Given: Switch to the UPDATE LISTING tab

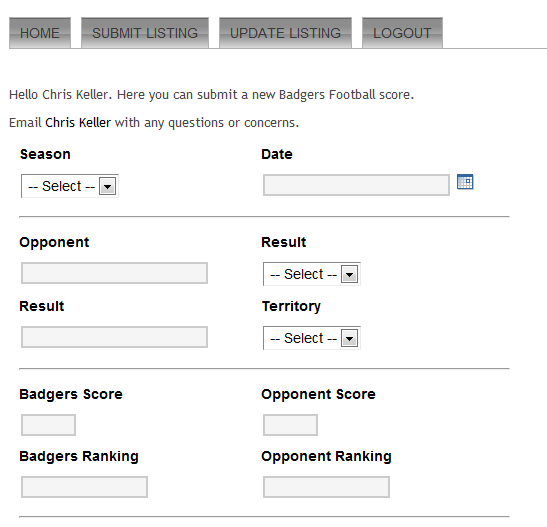Looking at the screenshot, I should [x=285, y=33].
